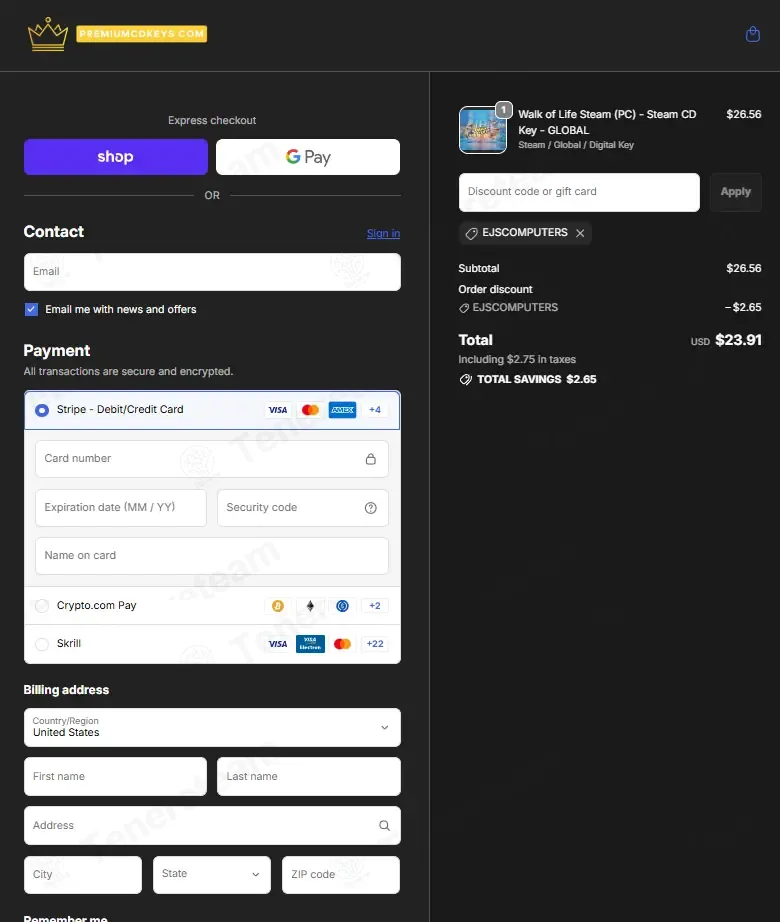Select Stripe Debit/Credit Card option

[x=42, y=410]
